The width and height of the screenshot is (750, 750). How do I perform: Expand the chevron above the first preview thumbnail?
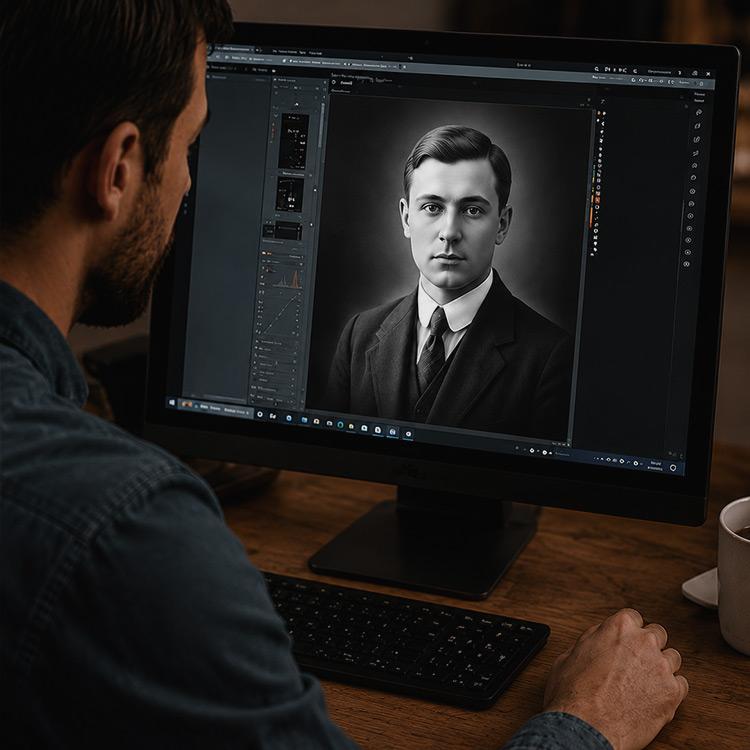point(276,115)
